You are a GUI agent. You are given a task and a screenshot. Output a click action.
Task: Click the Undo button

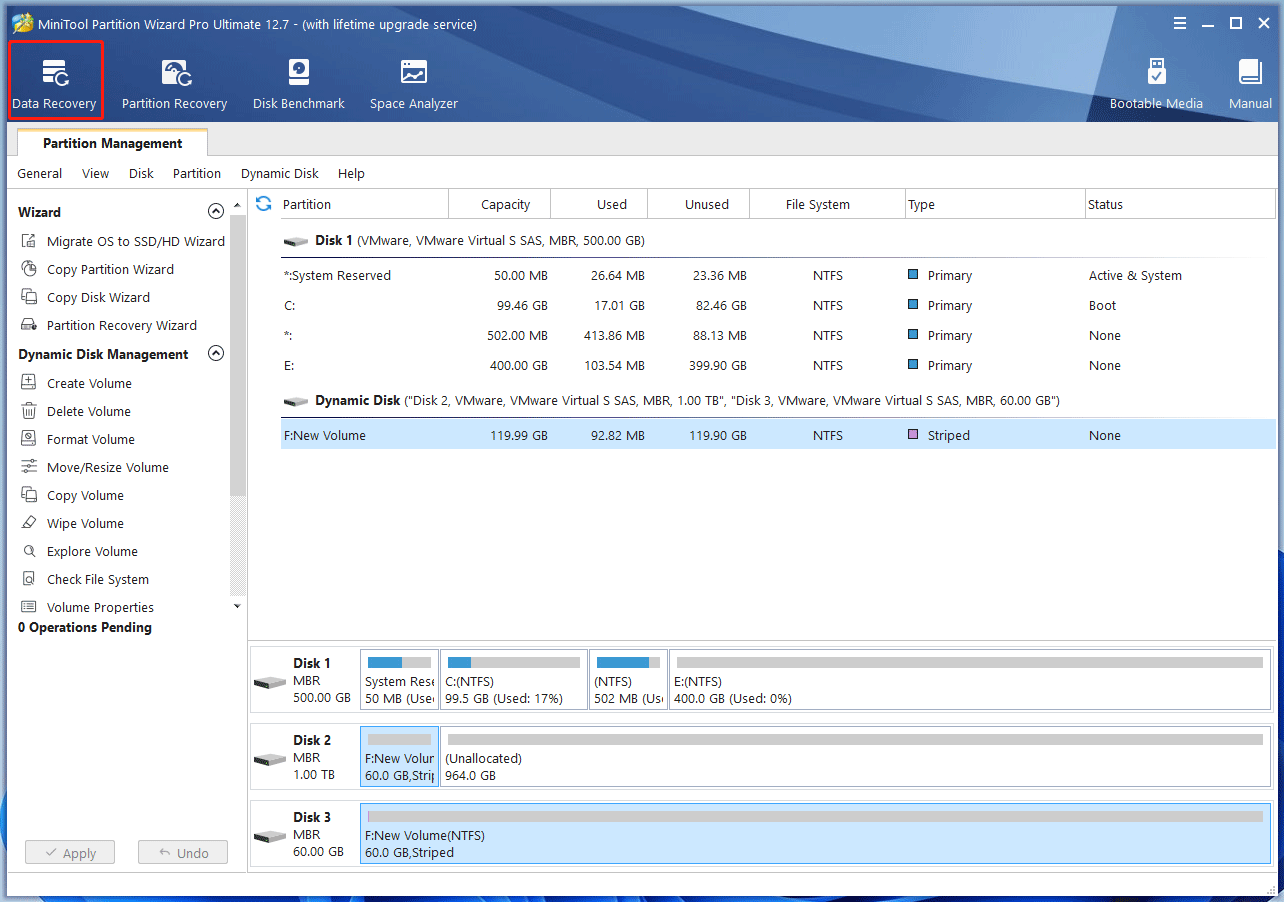[183, 853]
